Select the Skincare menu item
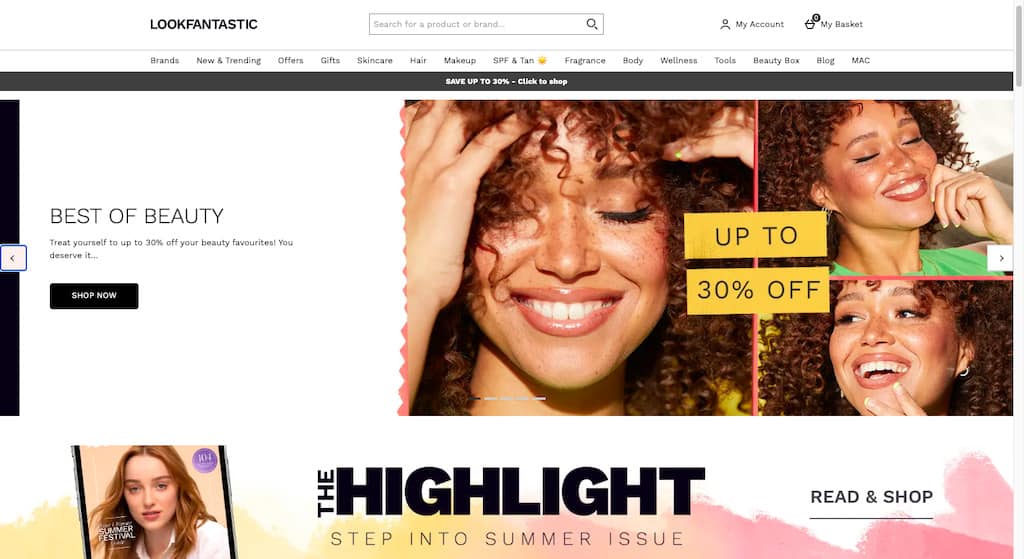1024x559 pixels. pyautogui.click(x=375, y=60)
